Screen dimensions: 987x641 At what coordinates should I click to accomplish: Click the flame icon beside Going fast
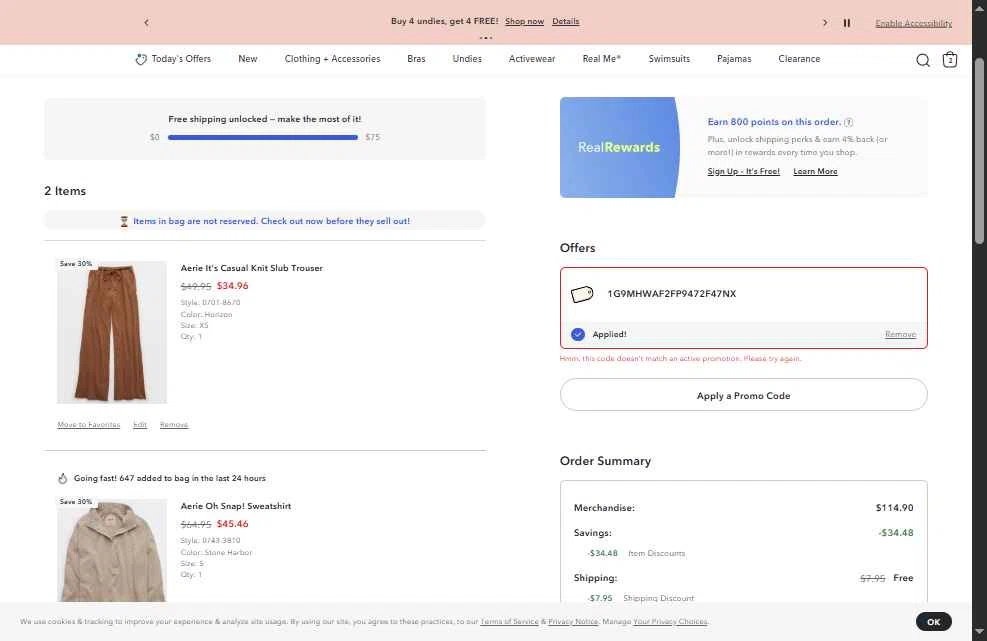click(62, 479)
